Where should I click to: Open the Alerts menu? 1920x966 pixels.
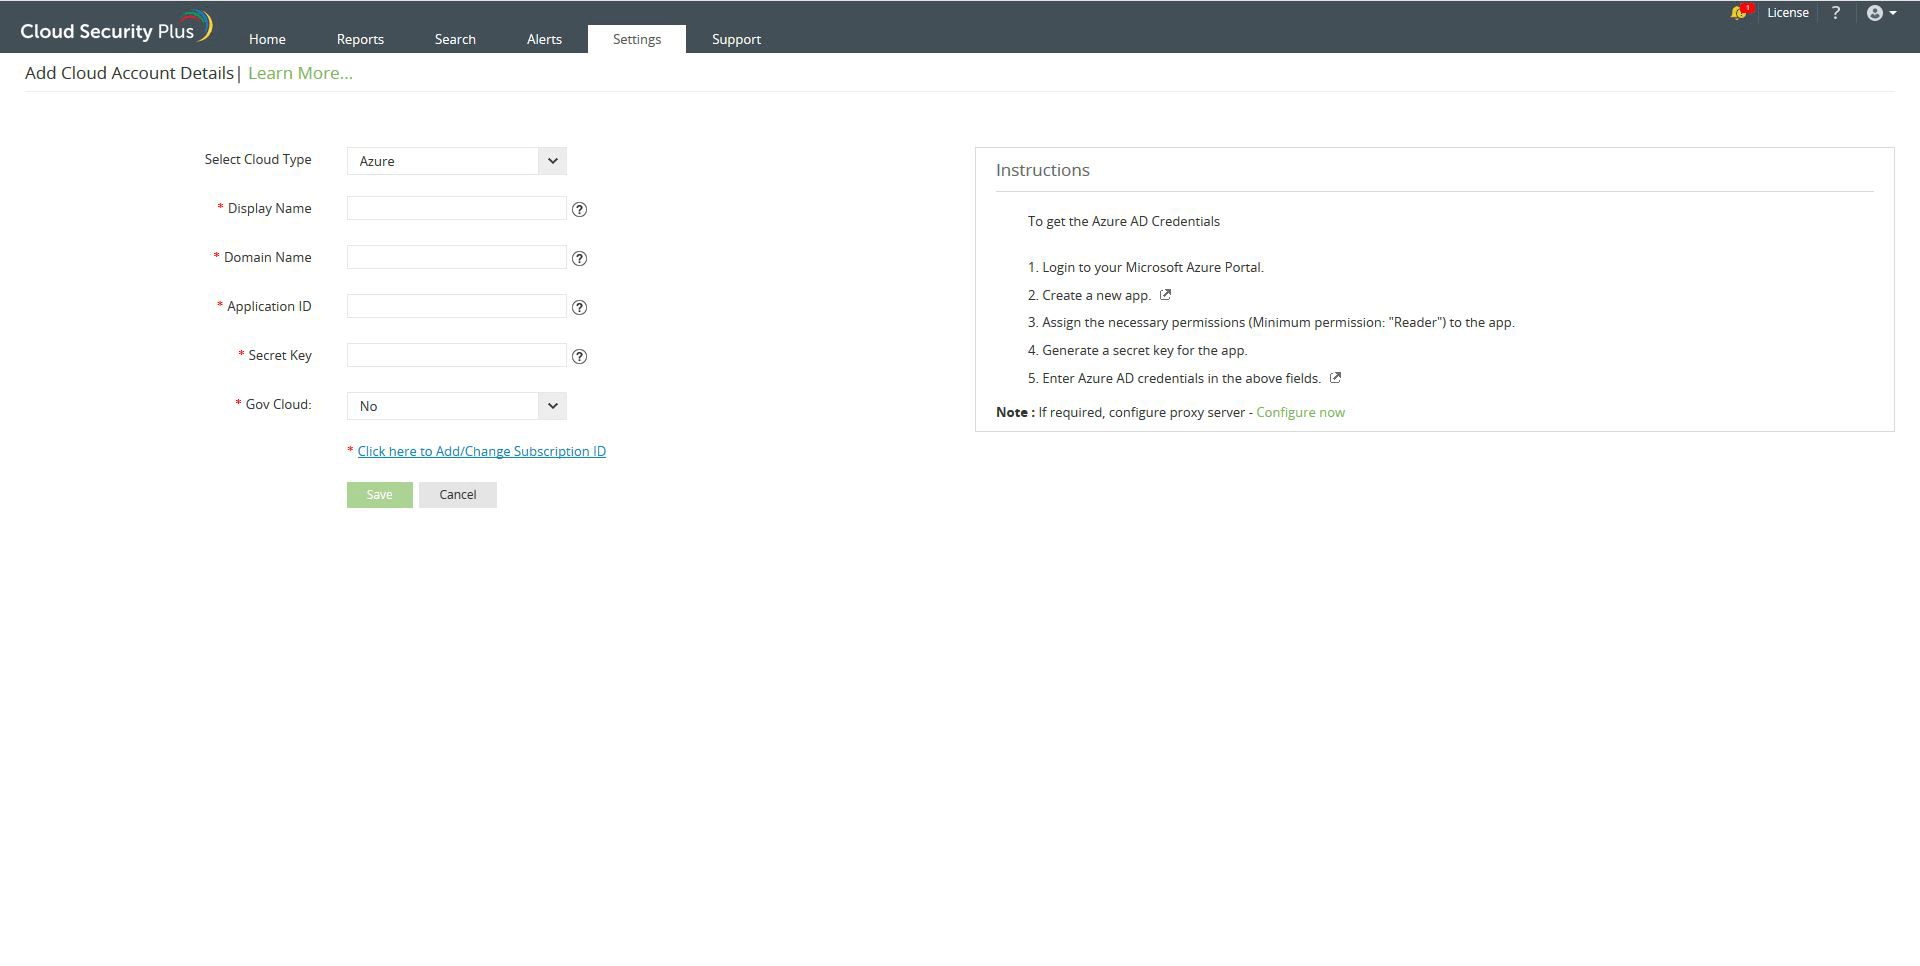click(544, 39)
